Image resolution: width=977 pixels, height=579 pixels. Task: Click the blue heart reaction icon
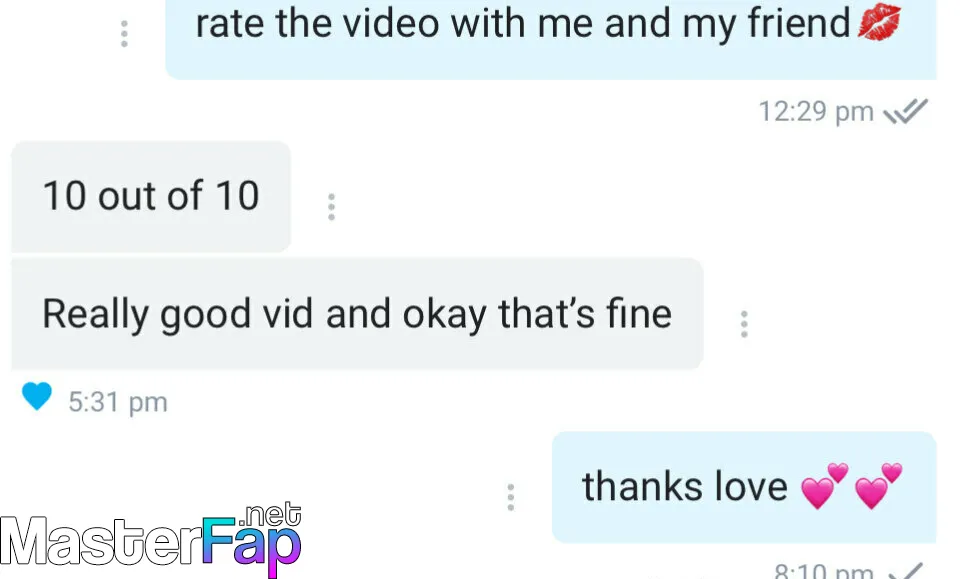point(37,396)
